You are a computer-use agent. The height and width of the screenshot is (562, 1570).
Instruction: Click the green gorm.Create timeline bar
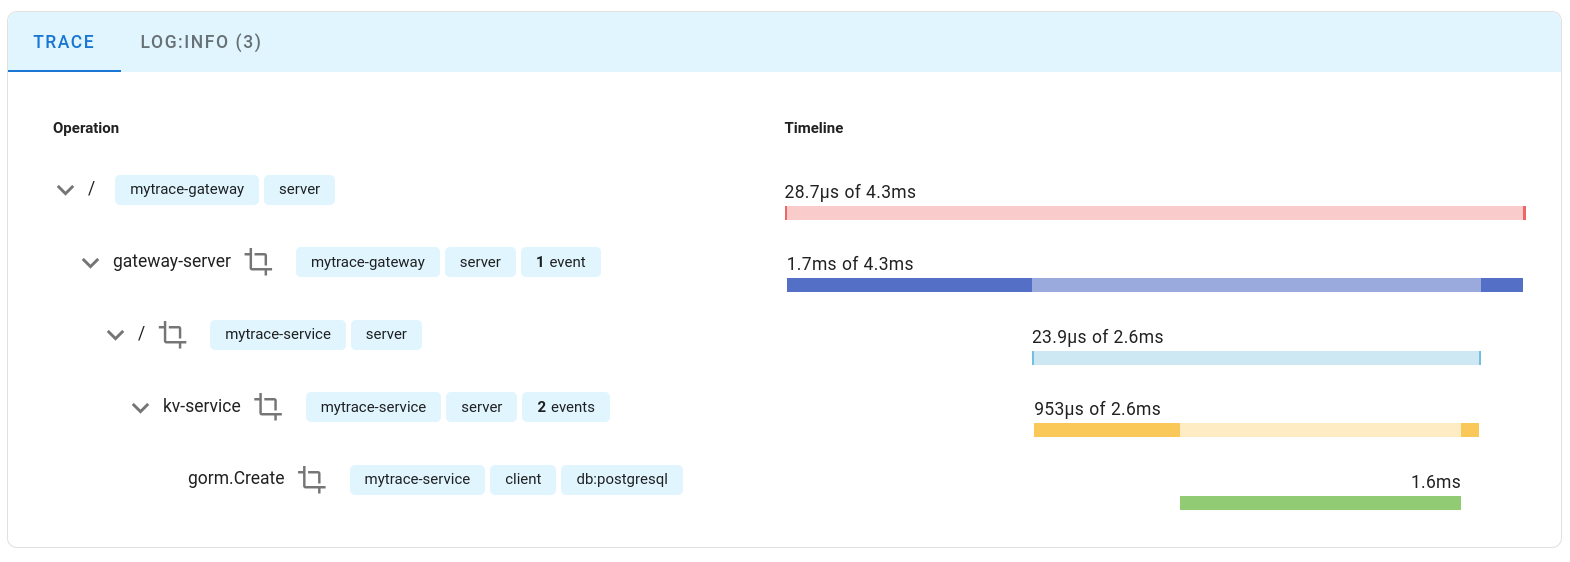(1319, 503)
